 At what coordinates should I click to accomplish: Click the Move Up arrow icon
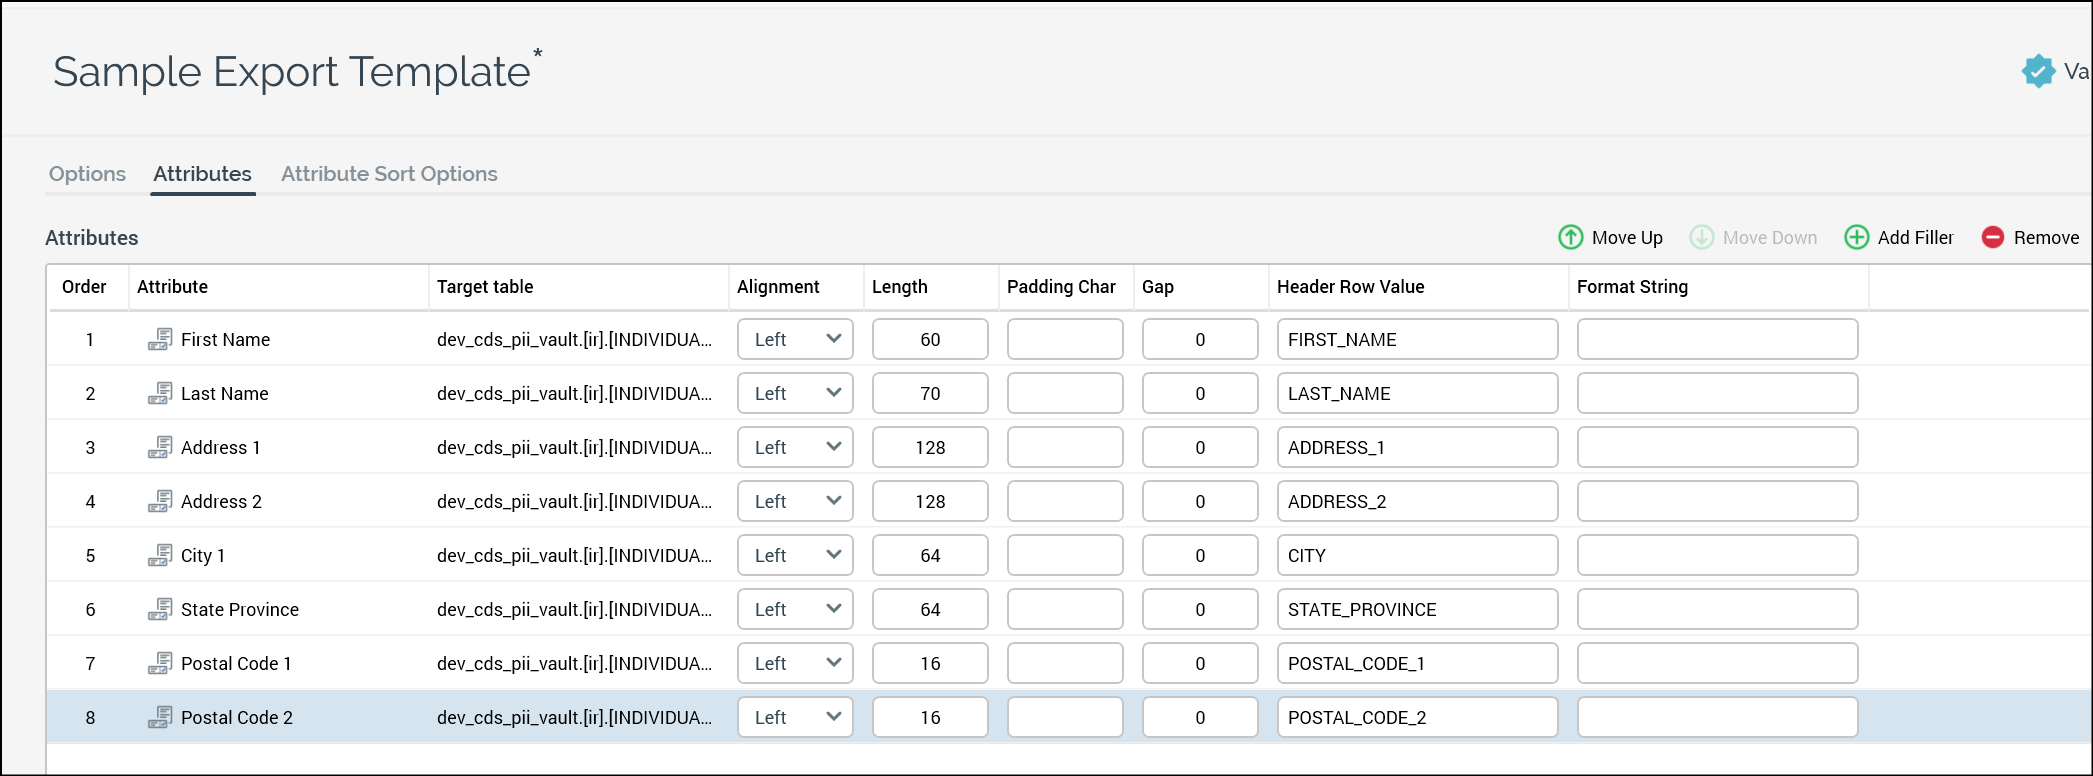coord(1570,237)
